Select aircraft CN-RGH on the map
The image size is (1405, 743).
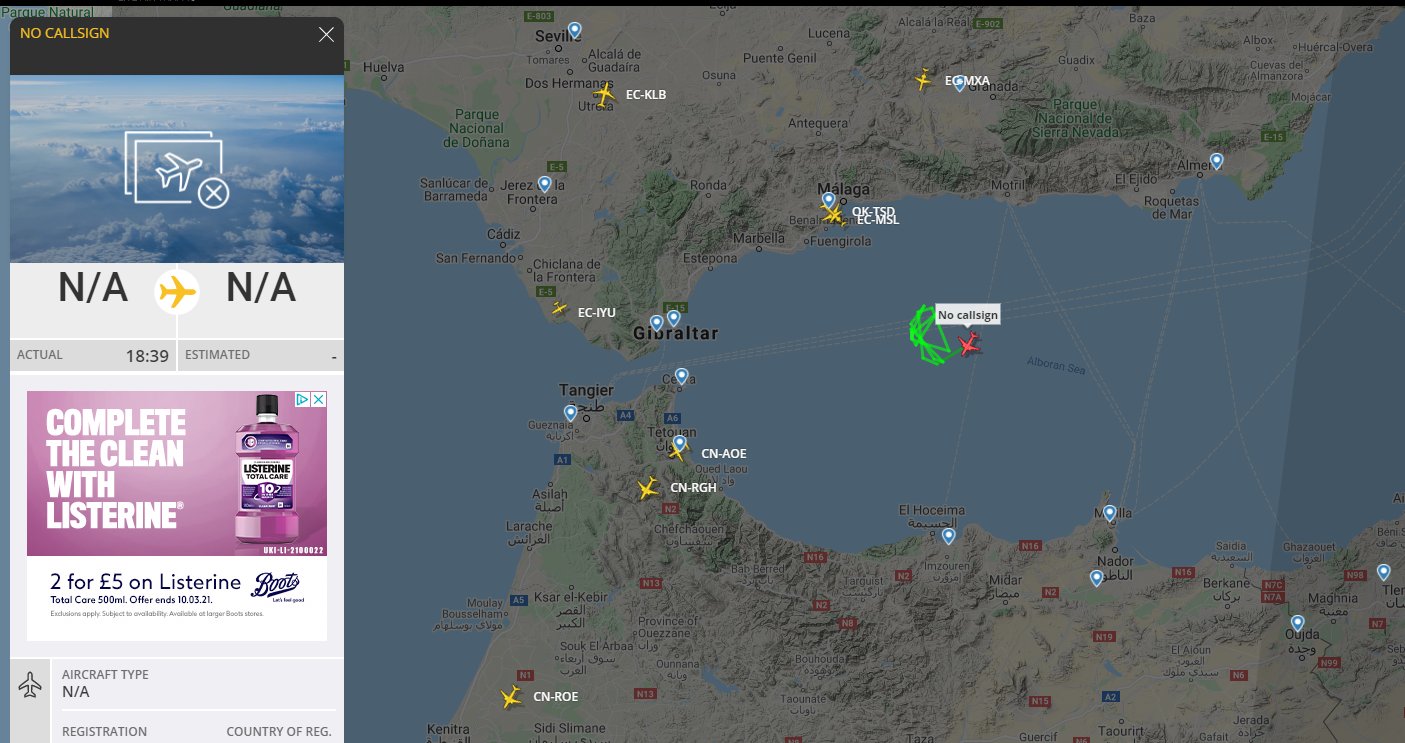point(648,488)
